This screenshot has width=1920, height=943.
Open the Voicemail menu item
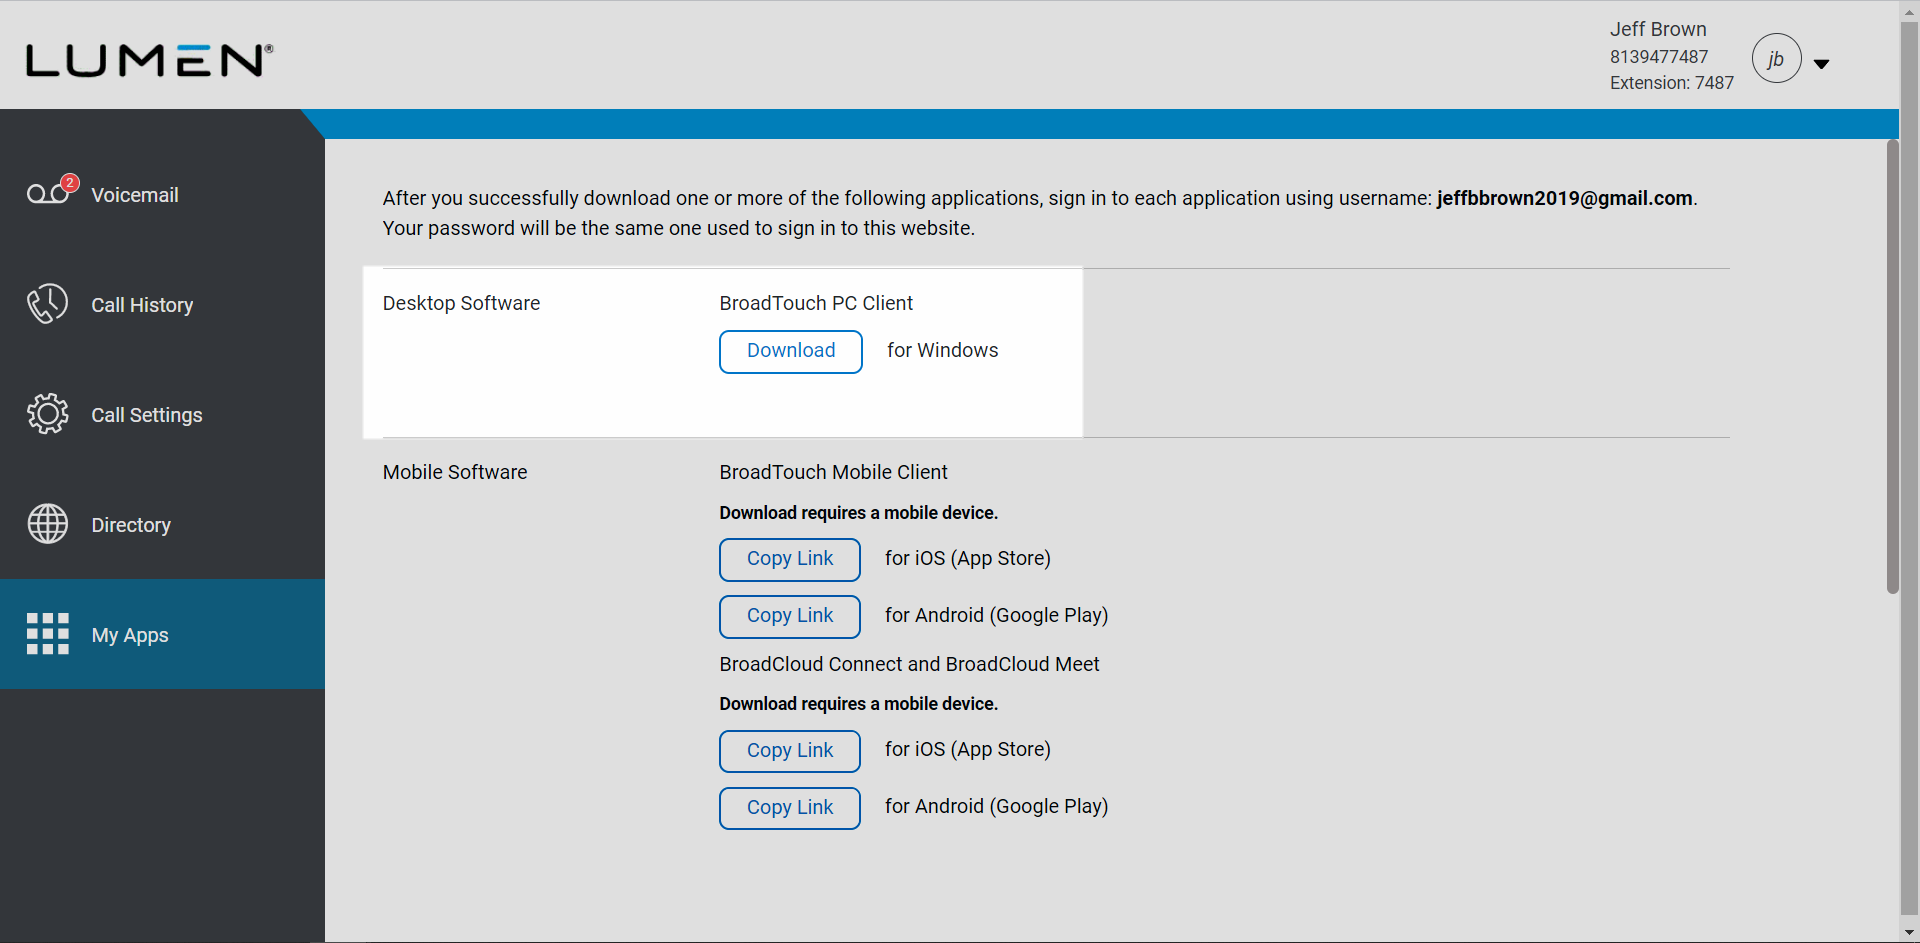135,195
